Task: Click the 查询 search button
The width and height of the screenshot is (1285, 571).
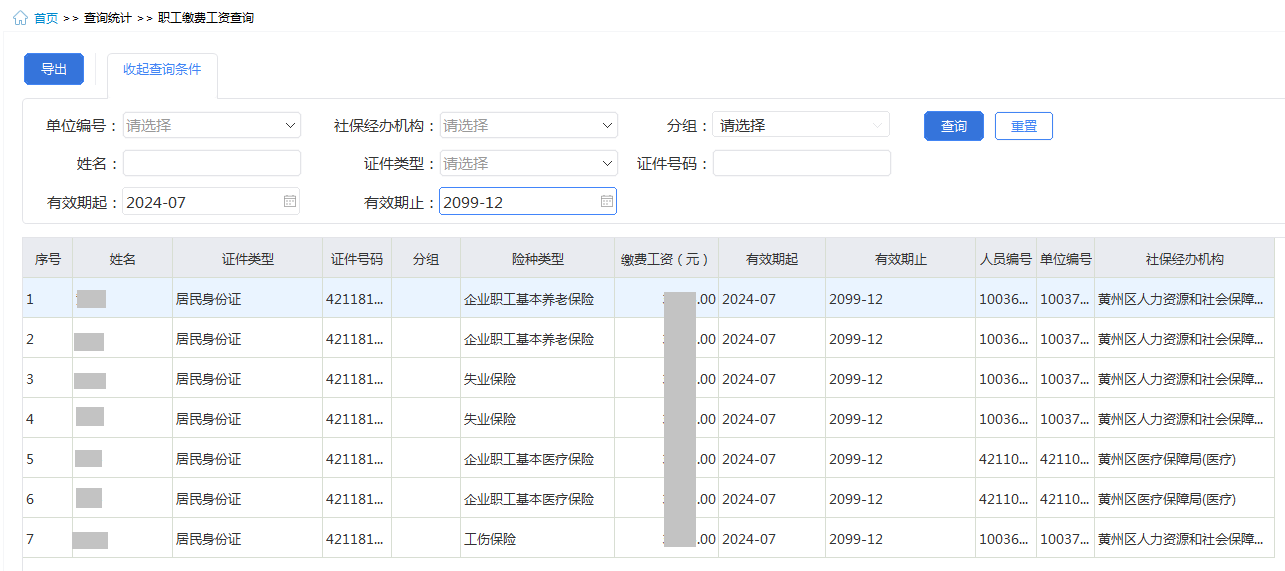Action: pyautogui.click(x=954, y=126)
